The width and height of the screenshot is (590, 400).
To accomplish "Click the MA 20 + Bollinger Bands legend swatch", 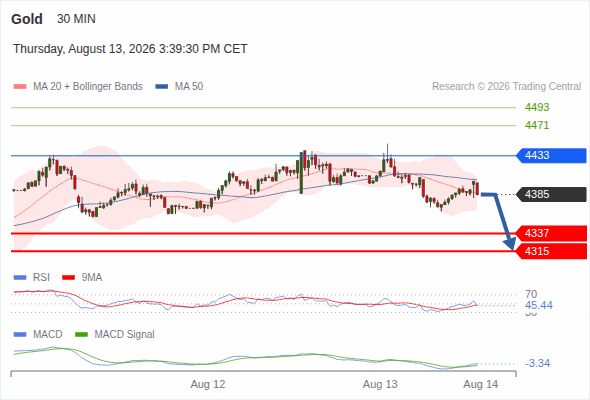I will [x=20, y=87].
